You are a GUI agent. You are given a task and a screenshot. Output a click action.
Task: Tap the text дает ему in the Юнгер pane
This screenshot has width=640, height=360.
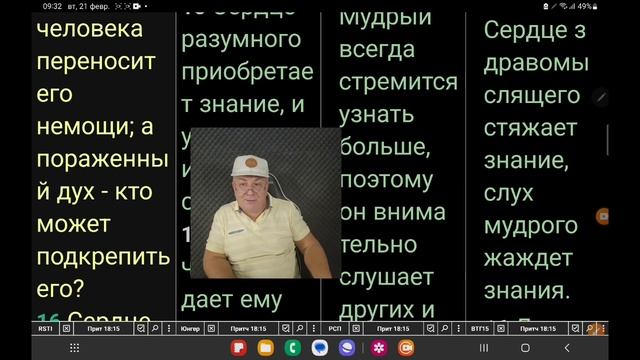231,300
